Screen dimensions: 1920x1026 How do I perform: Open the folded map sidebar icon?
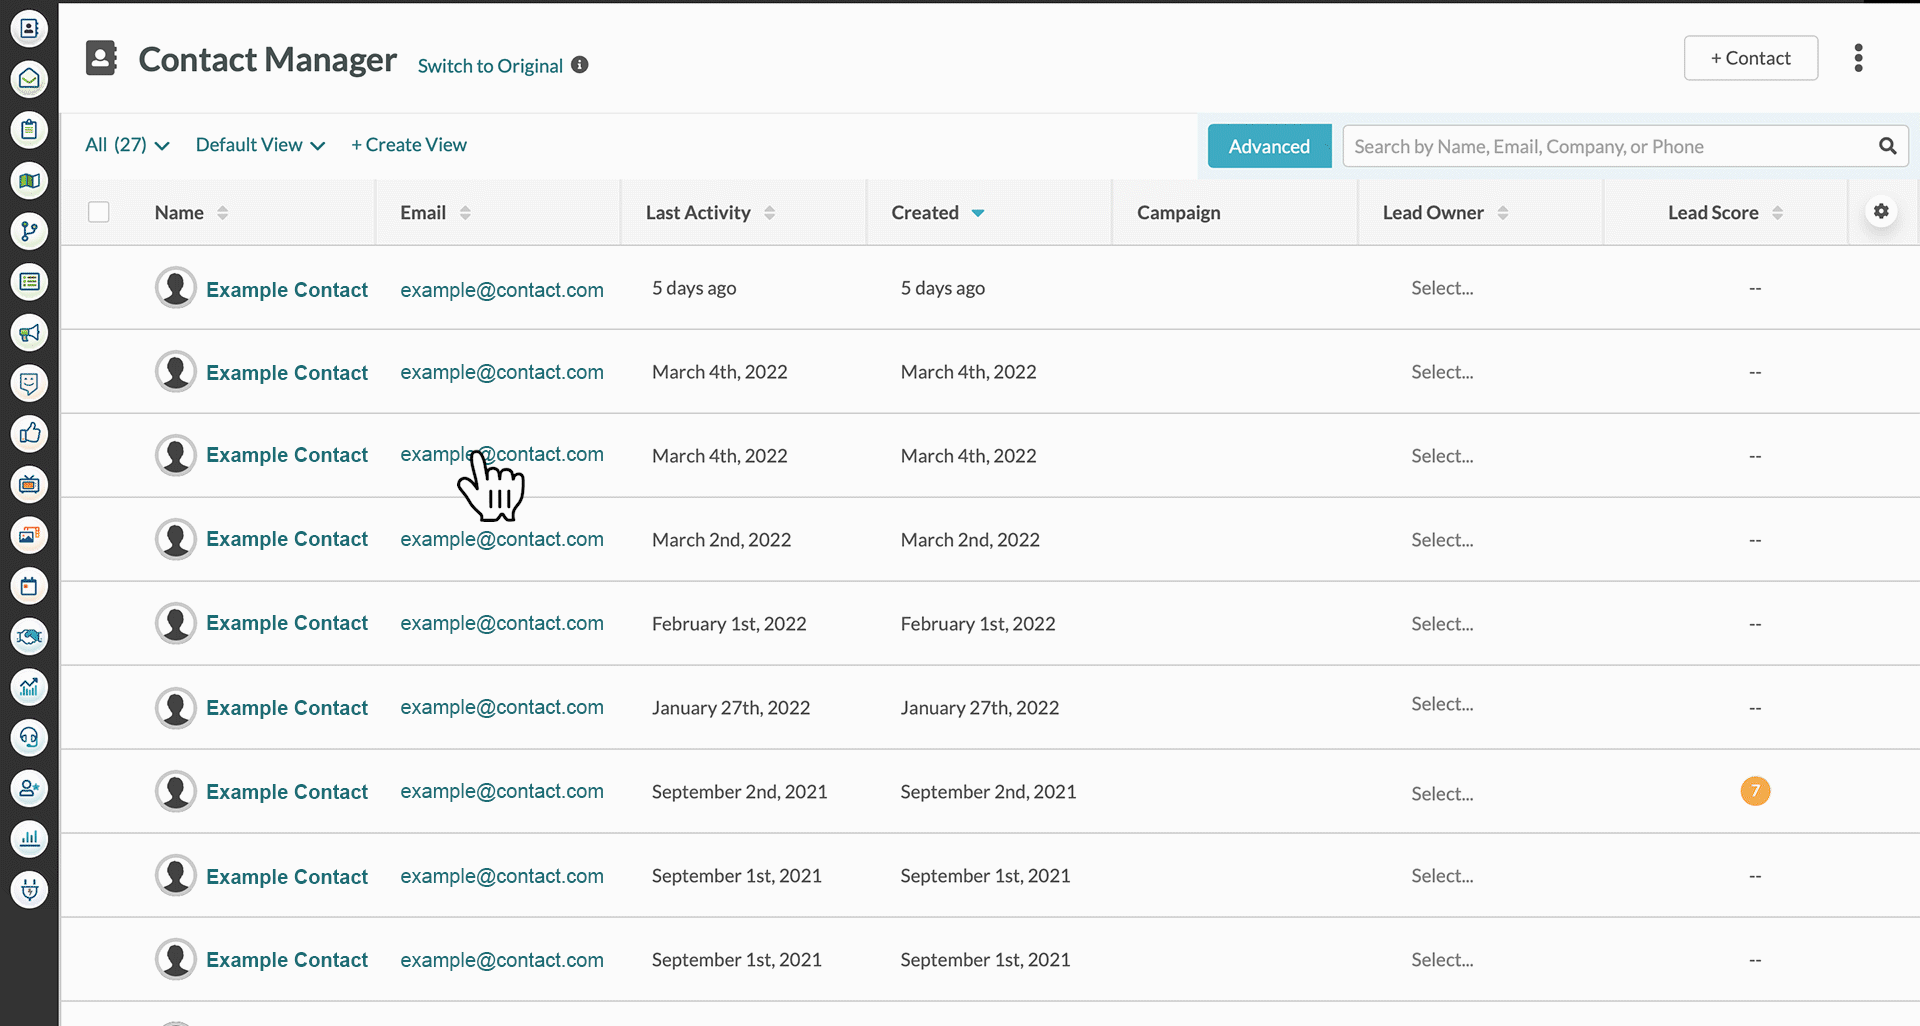[x=29, y=181]
